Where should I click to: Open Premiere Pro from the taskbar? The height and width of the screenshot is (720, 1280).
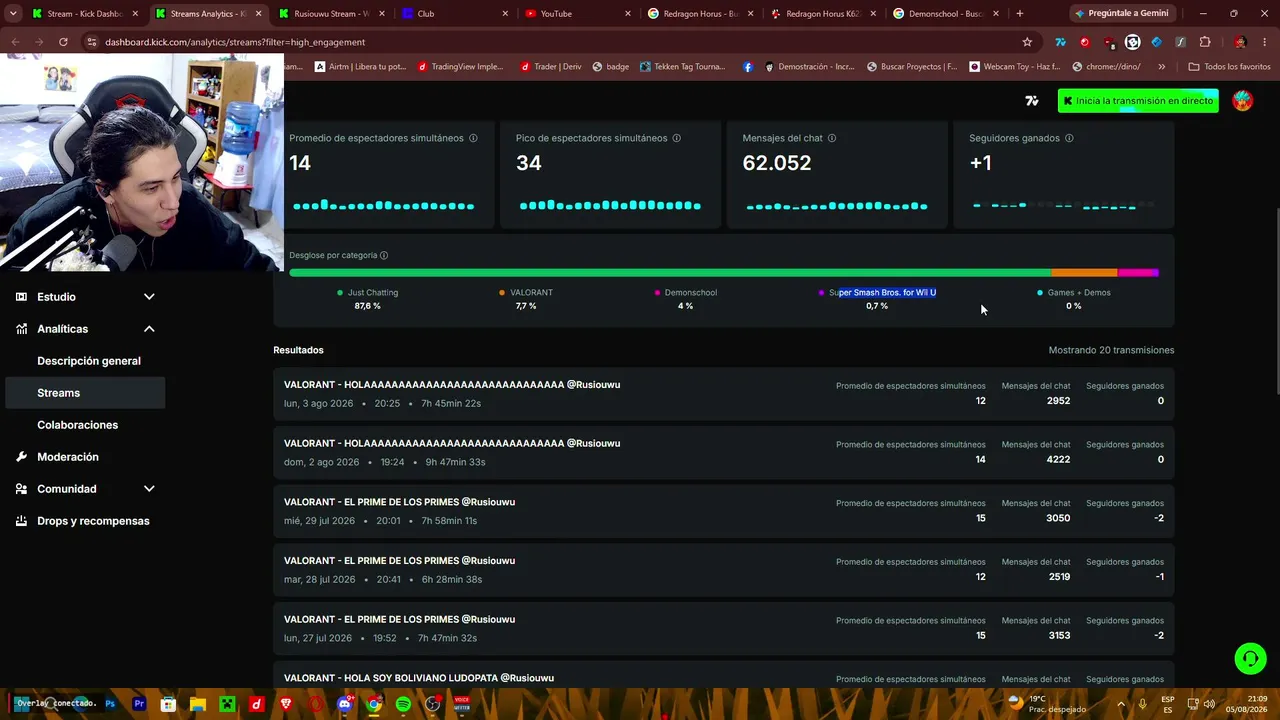[139, 704]
